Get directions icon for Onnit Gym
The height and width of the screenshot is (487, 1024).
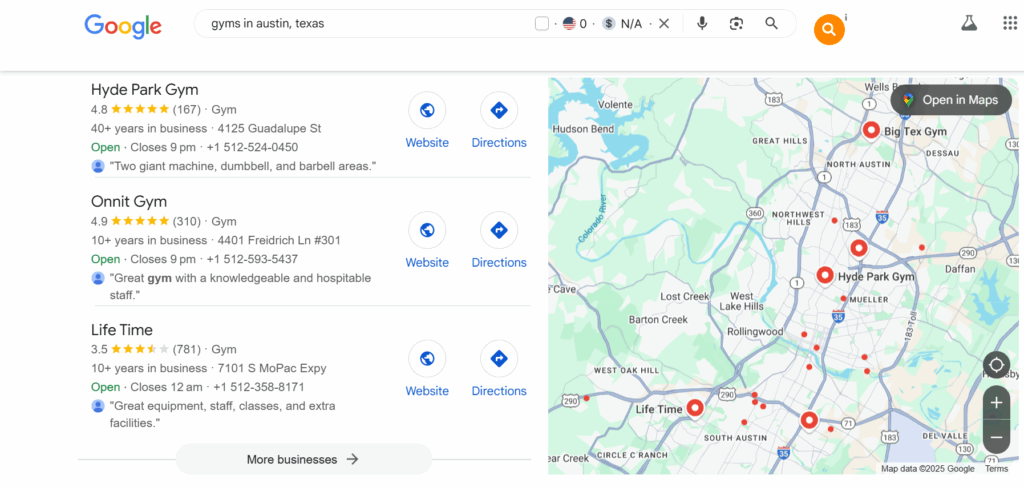499,230
